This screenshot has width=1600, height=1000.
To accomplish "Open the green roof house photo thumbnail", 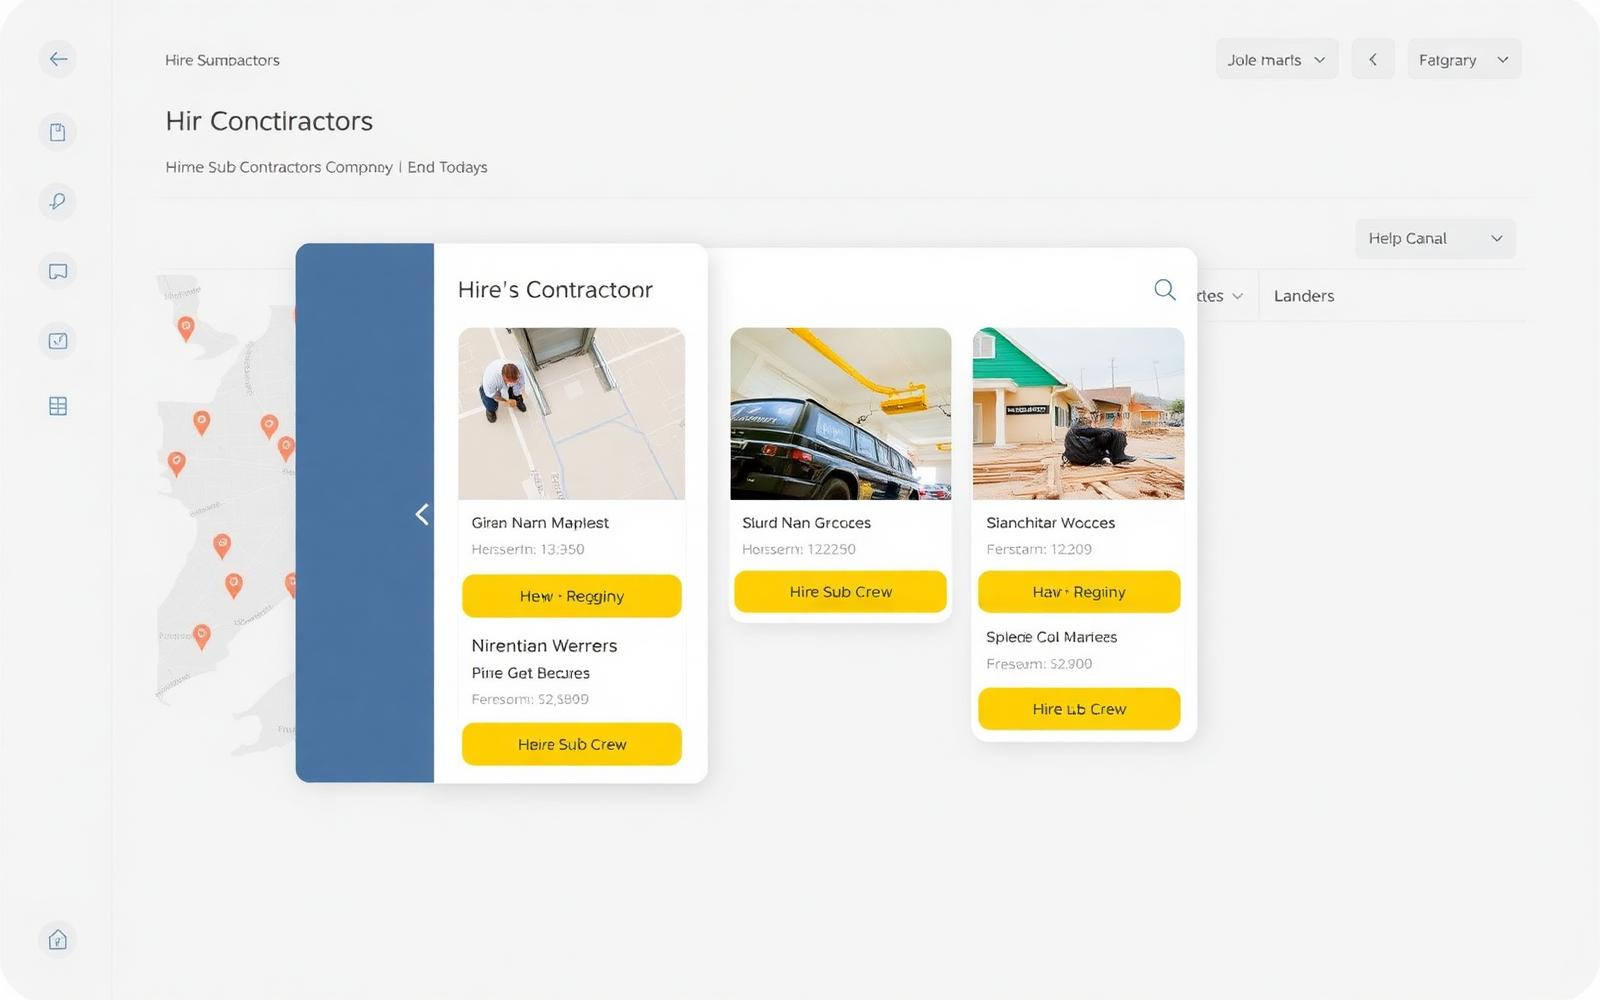I will [x=1078, y=413].
